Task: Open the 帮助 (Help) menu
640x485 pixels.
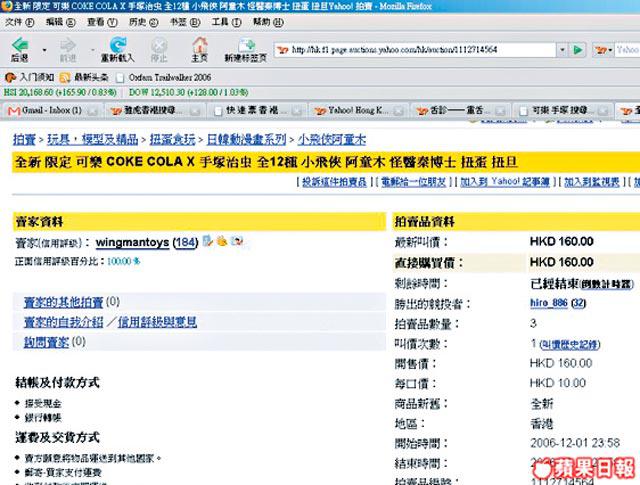Action: tap(268, 22)
